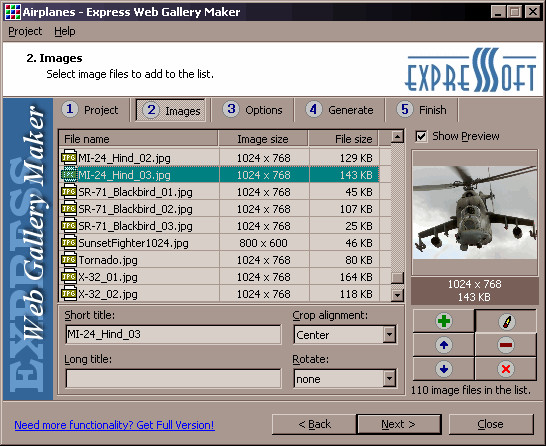546x446 pixels.
Task: Click the Close button
Action: [491, 424]
